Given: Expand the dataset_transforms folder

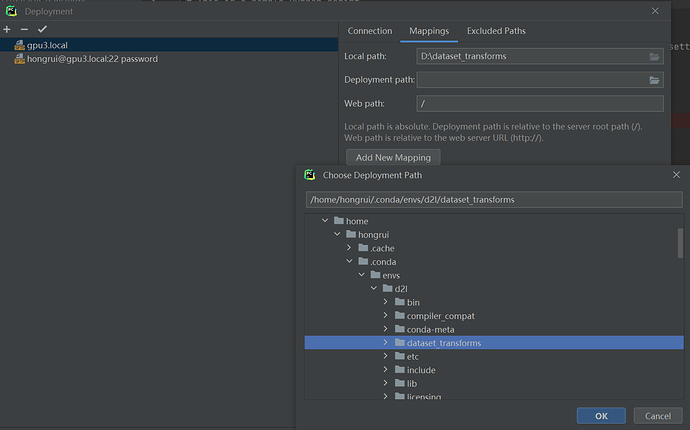Looking at the screenshot, I should click(385, 343).
